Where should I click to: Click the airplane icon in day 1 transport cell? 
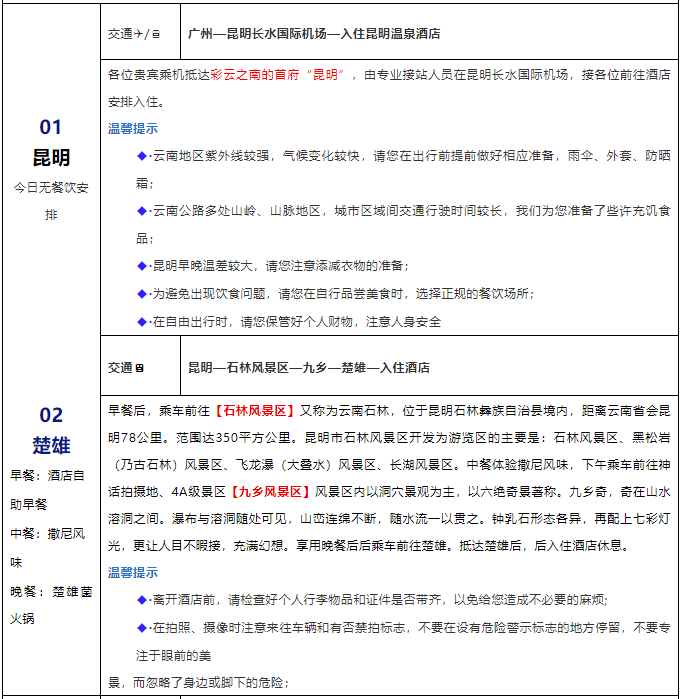[x=139, y=34]
